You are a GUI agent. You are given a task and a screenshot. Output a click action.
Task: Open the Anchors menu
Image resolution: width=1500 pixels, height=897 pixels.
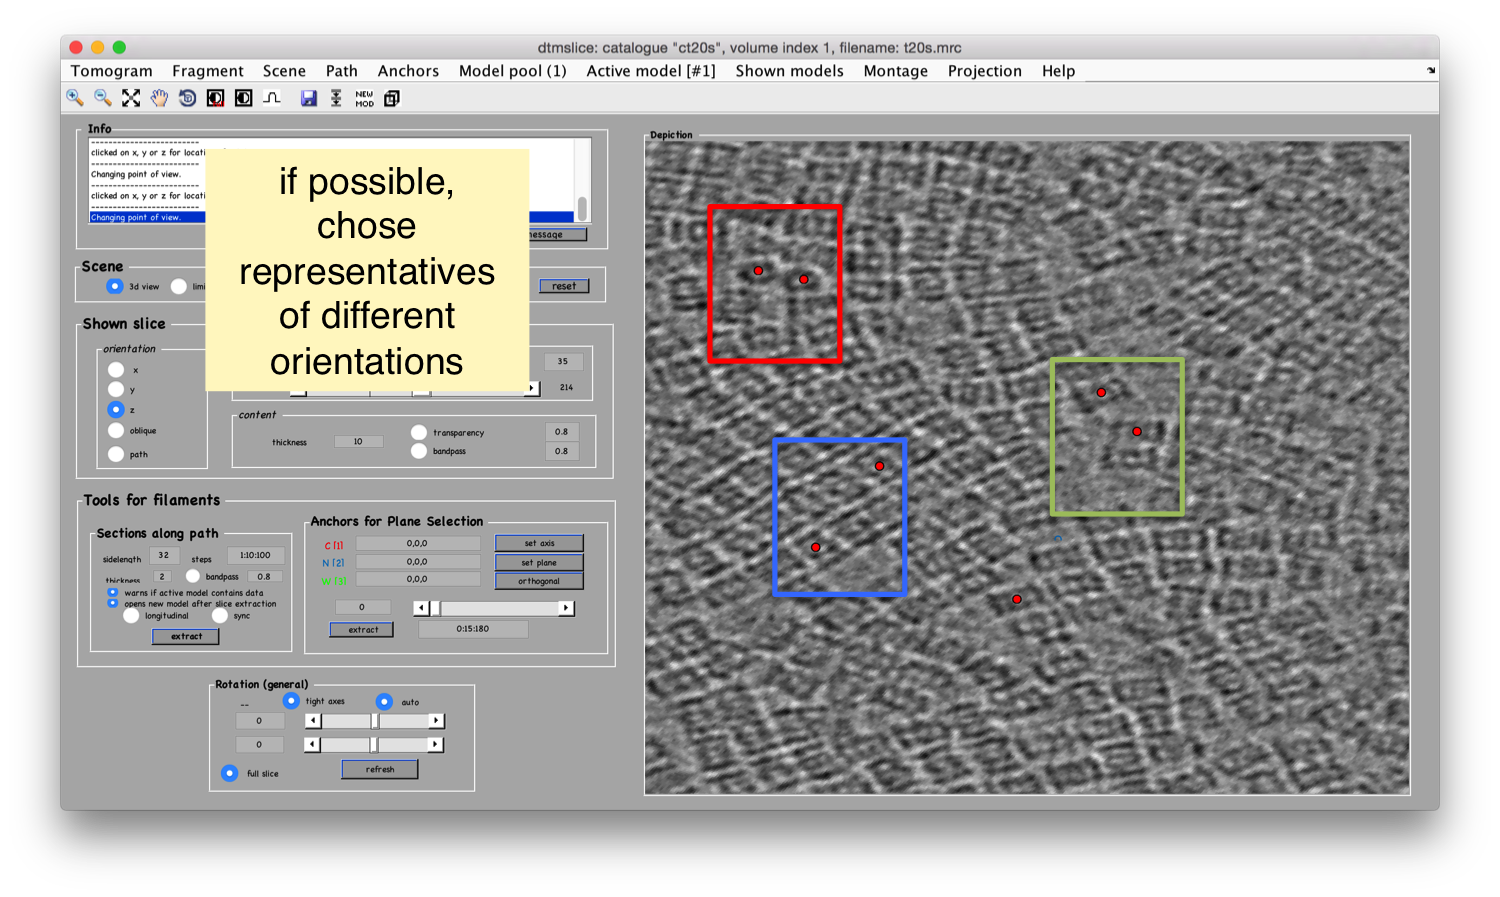(x=408, y=71)
